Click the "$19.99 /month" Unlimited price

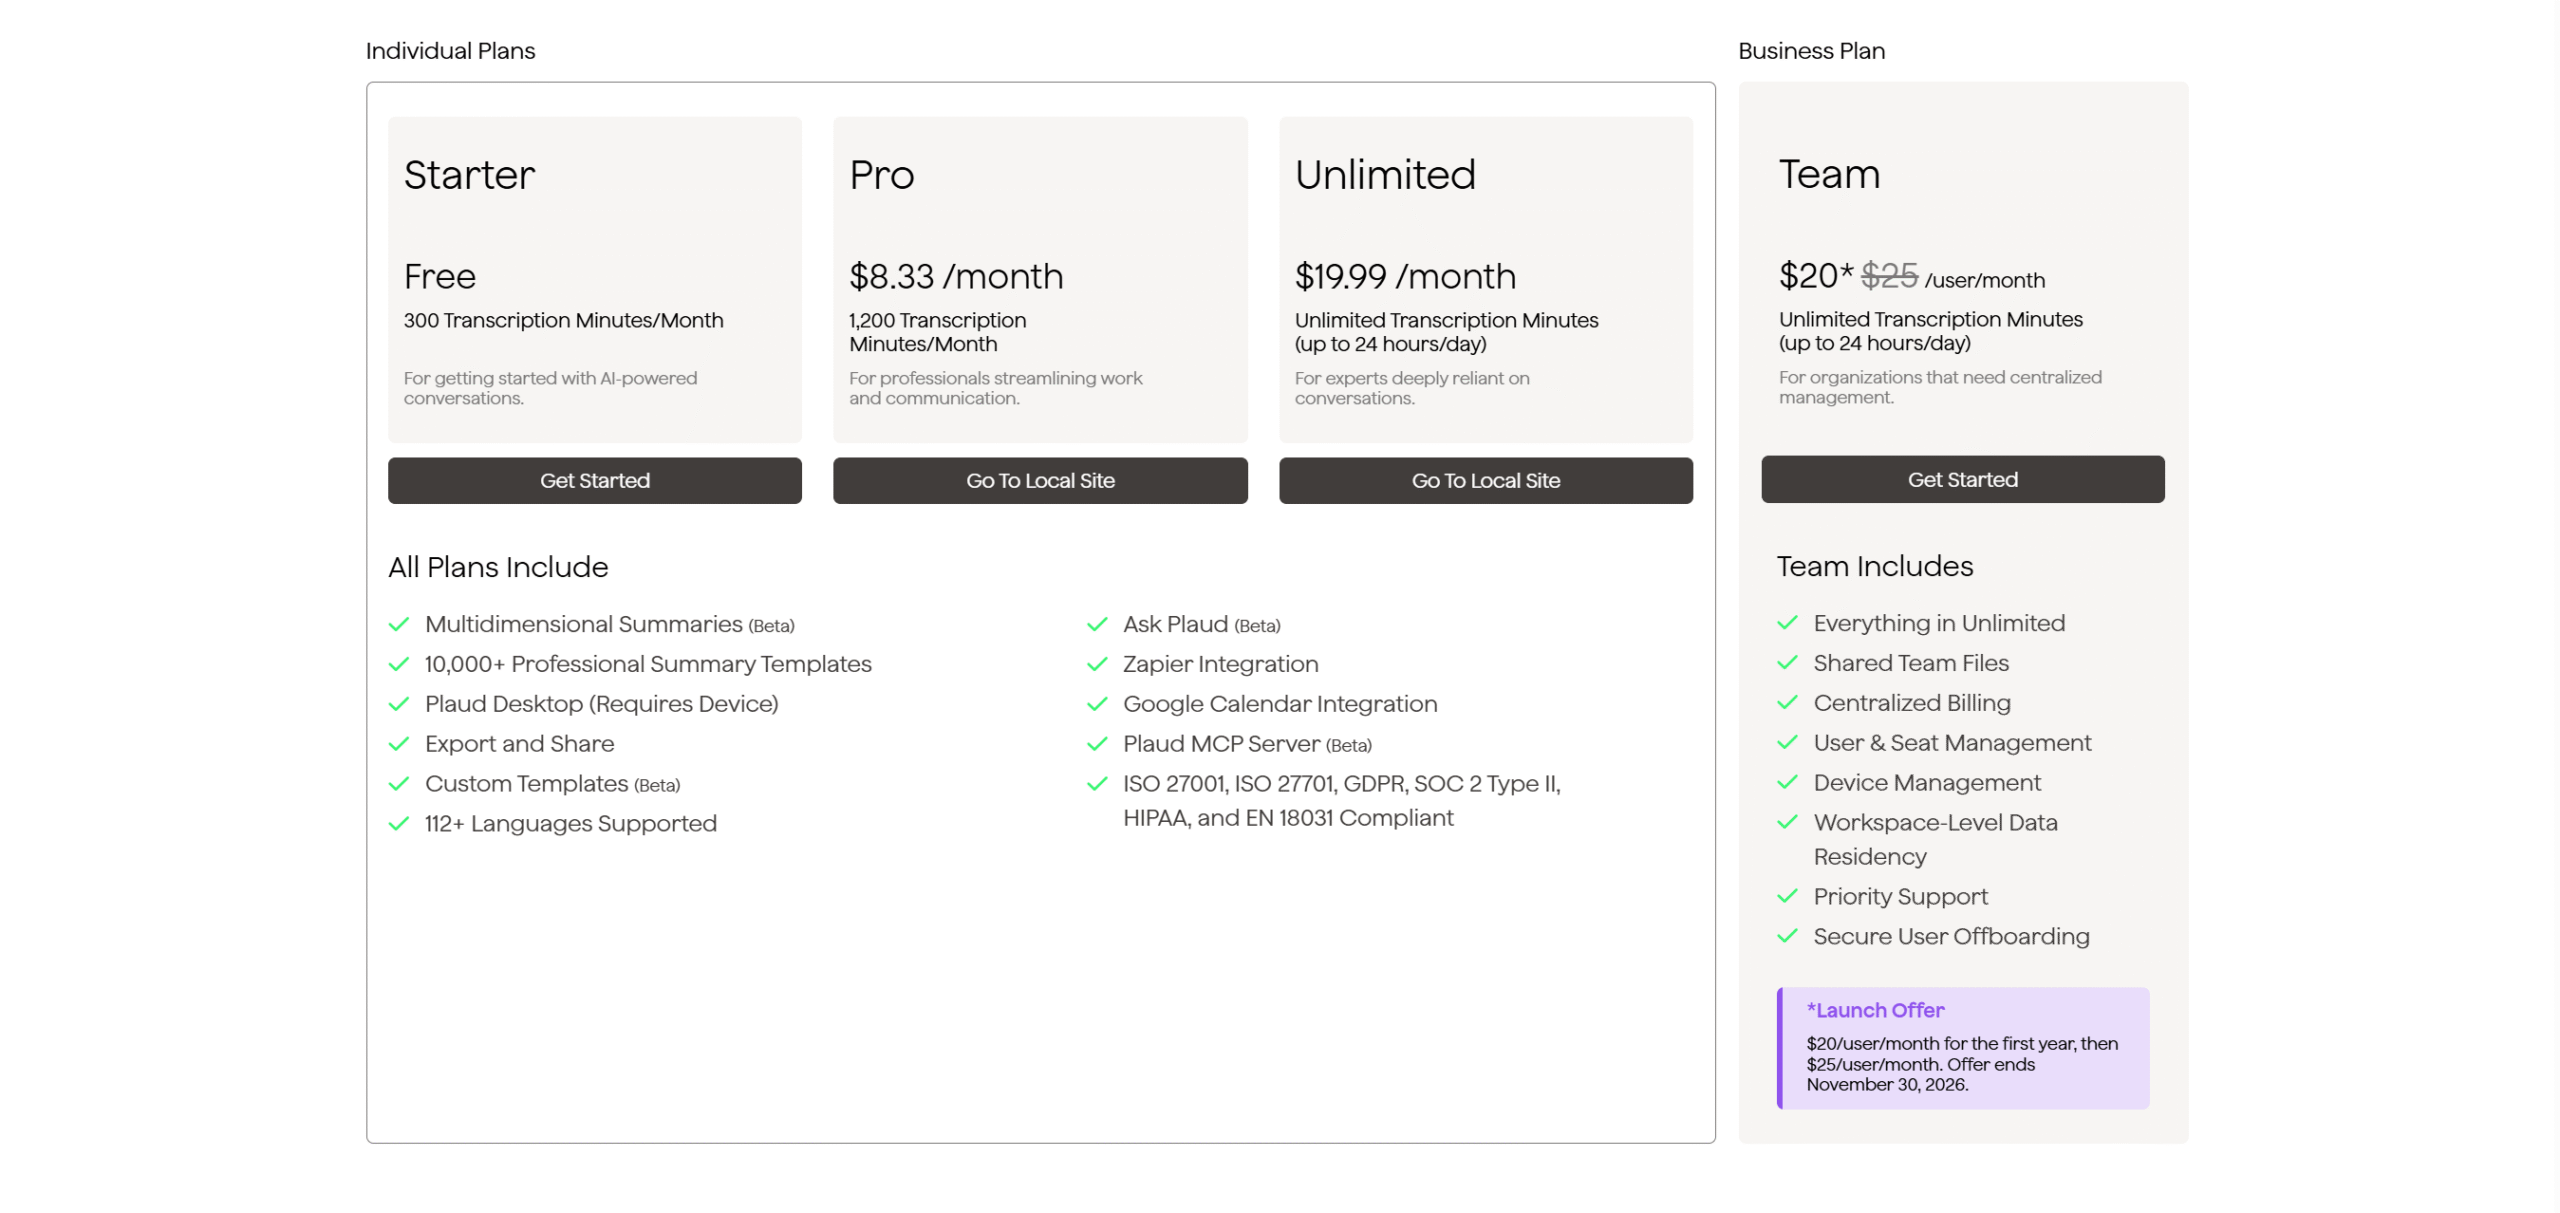pos(1405,277)
